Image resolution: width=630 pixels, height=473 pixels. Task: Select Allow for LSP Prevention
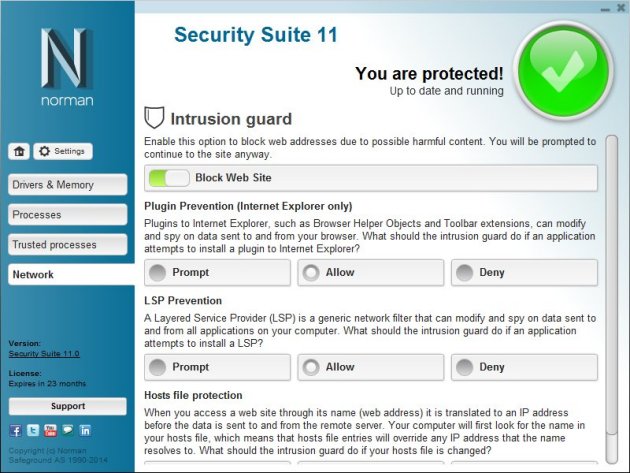[371, 367]
